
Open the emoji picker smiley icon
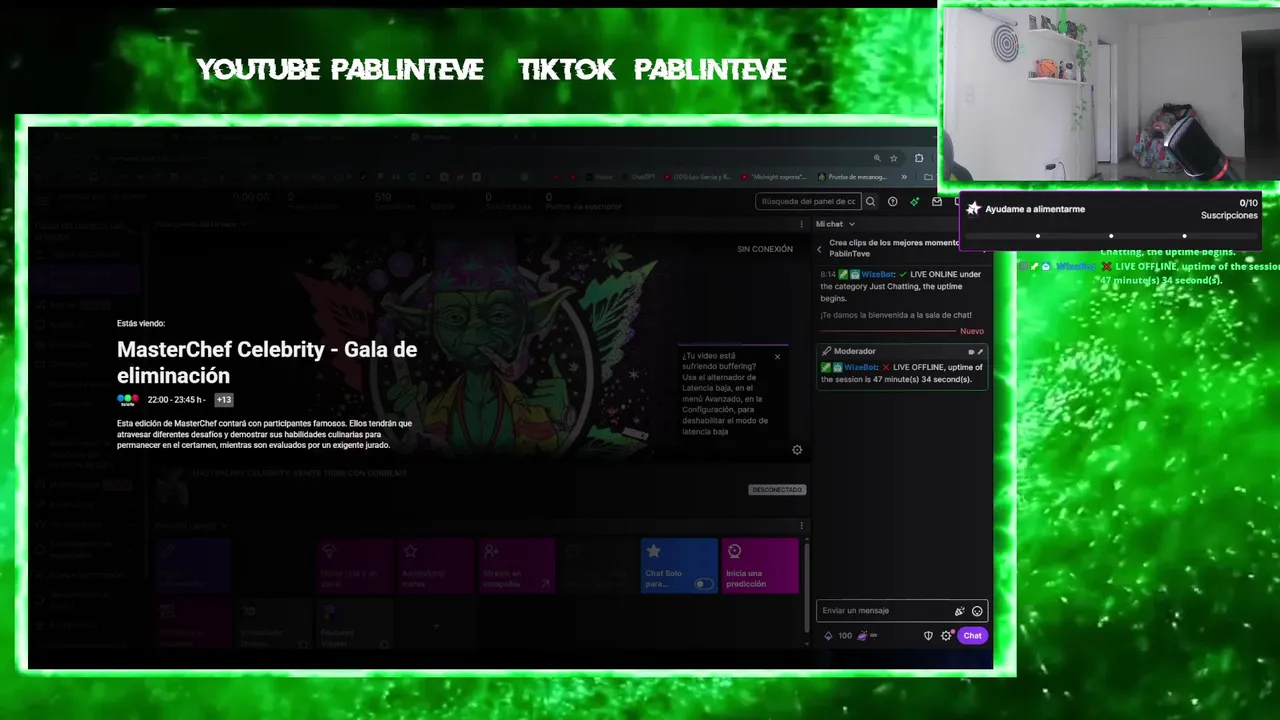click(x=977, y=611)
